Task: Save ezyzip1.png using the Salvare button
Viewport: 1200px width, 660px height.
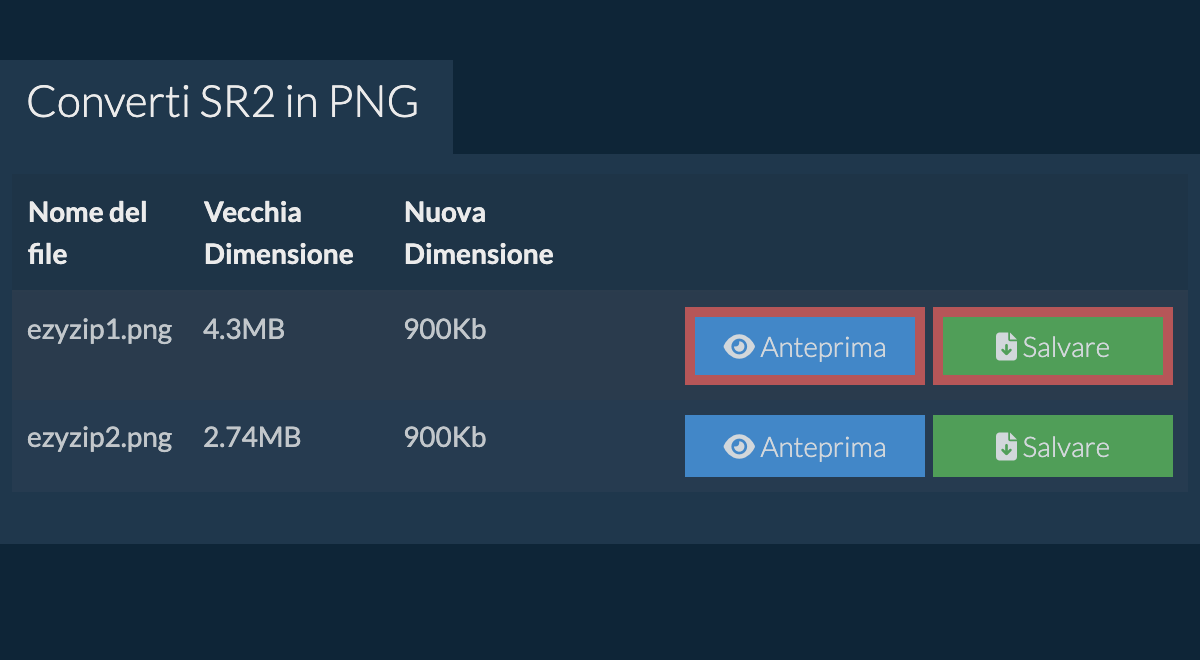Action: pyautogui.click(x=1053, y=347)
